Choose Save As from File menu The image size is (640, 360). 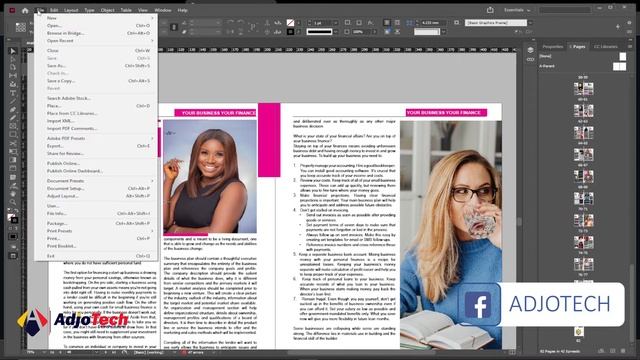coord(96,65)
